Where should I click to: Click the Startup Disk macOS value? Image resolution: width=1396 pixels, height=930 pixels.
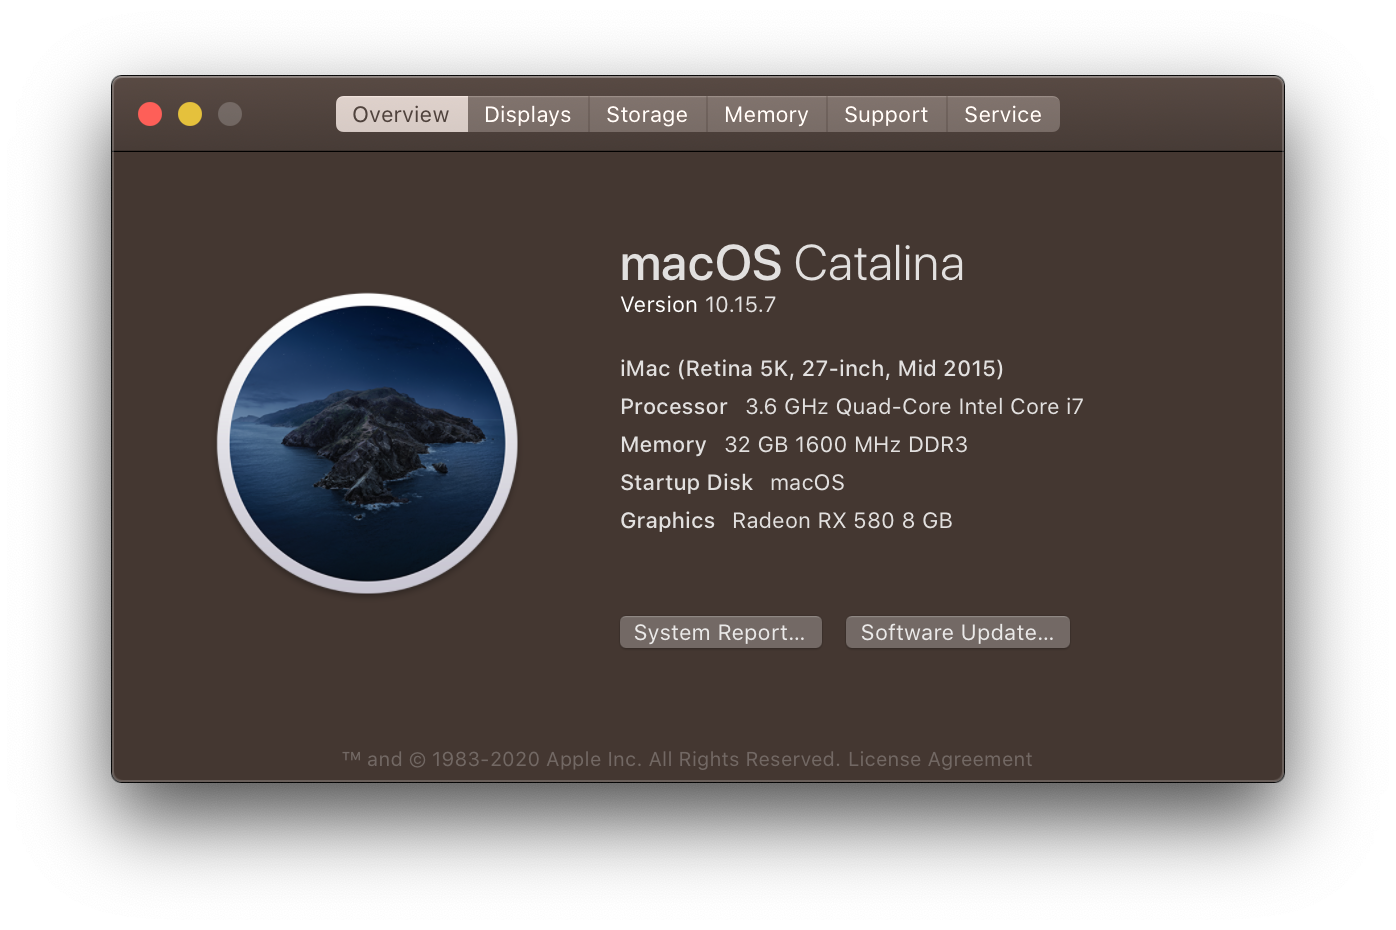(807, 483)
